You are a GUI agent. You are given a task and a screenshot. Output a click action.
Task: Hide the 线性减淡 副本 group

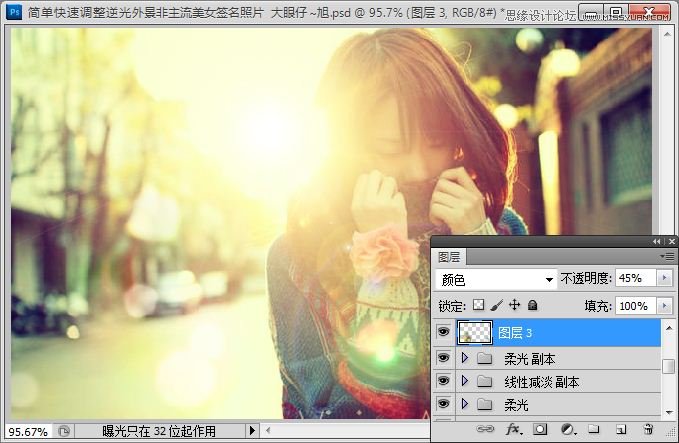tap(443, 381)
